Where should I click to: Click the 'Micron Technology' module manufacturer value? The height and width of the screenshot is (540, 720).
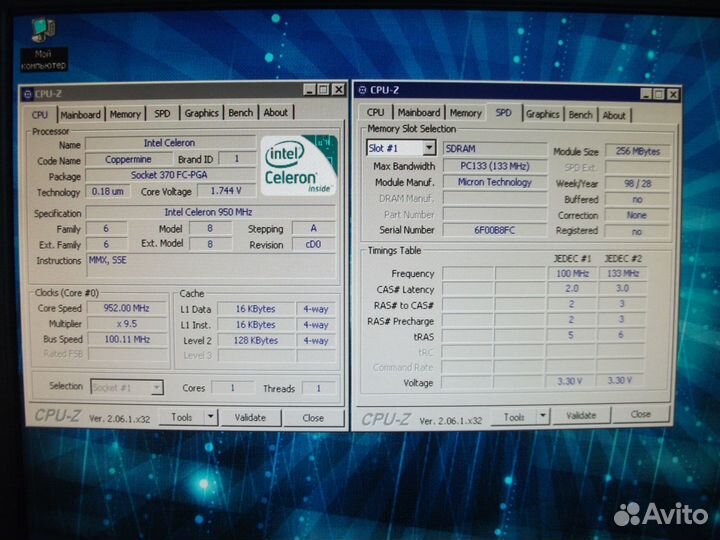click(x=495, y=182)
